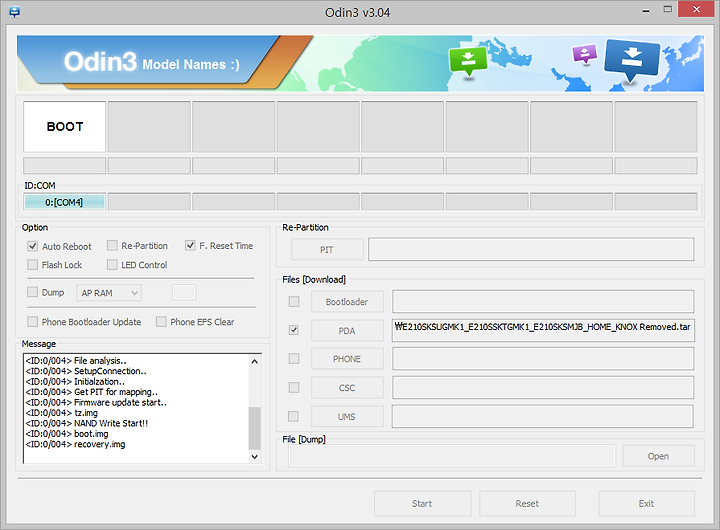Click the PDA file path field

(543, 330)
